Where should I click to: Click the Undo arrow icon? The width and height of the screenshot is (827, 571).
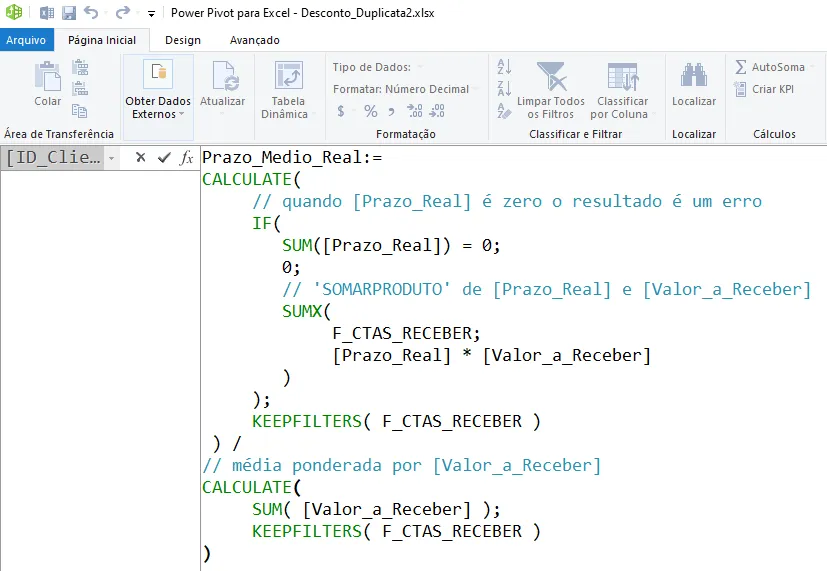(x=91, y=12)
